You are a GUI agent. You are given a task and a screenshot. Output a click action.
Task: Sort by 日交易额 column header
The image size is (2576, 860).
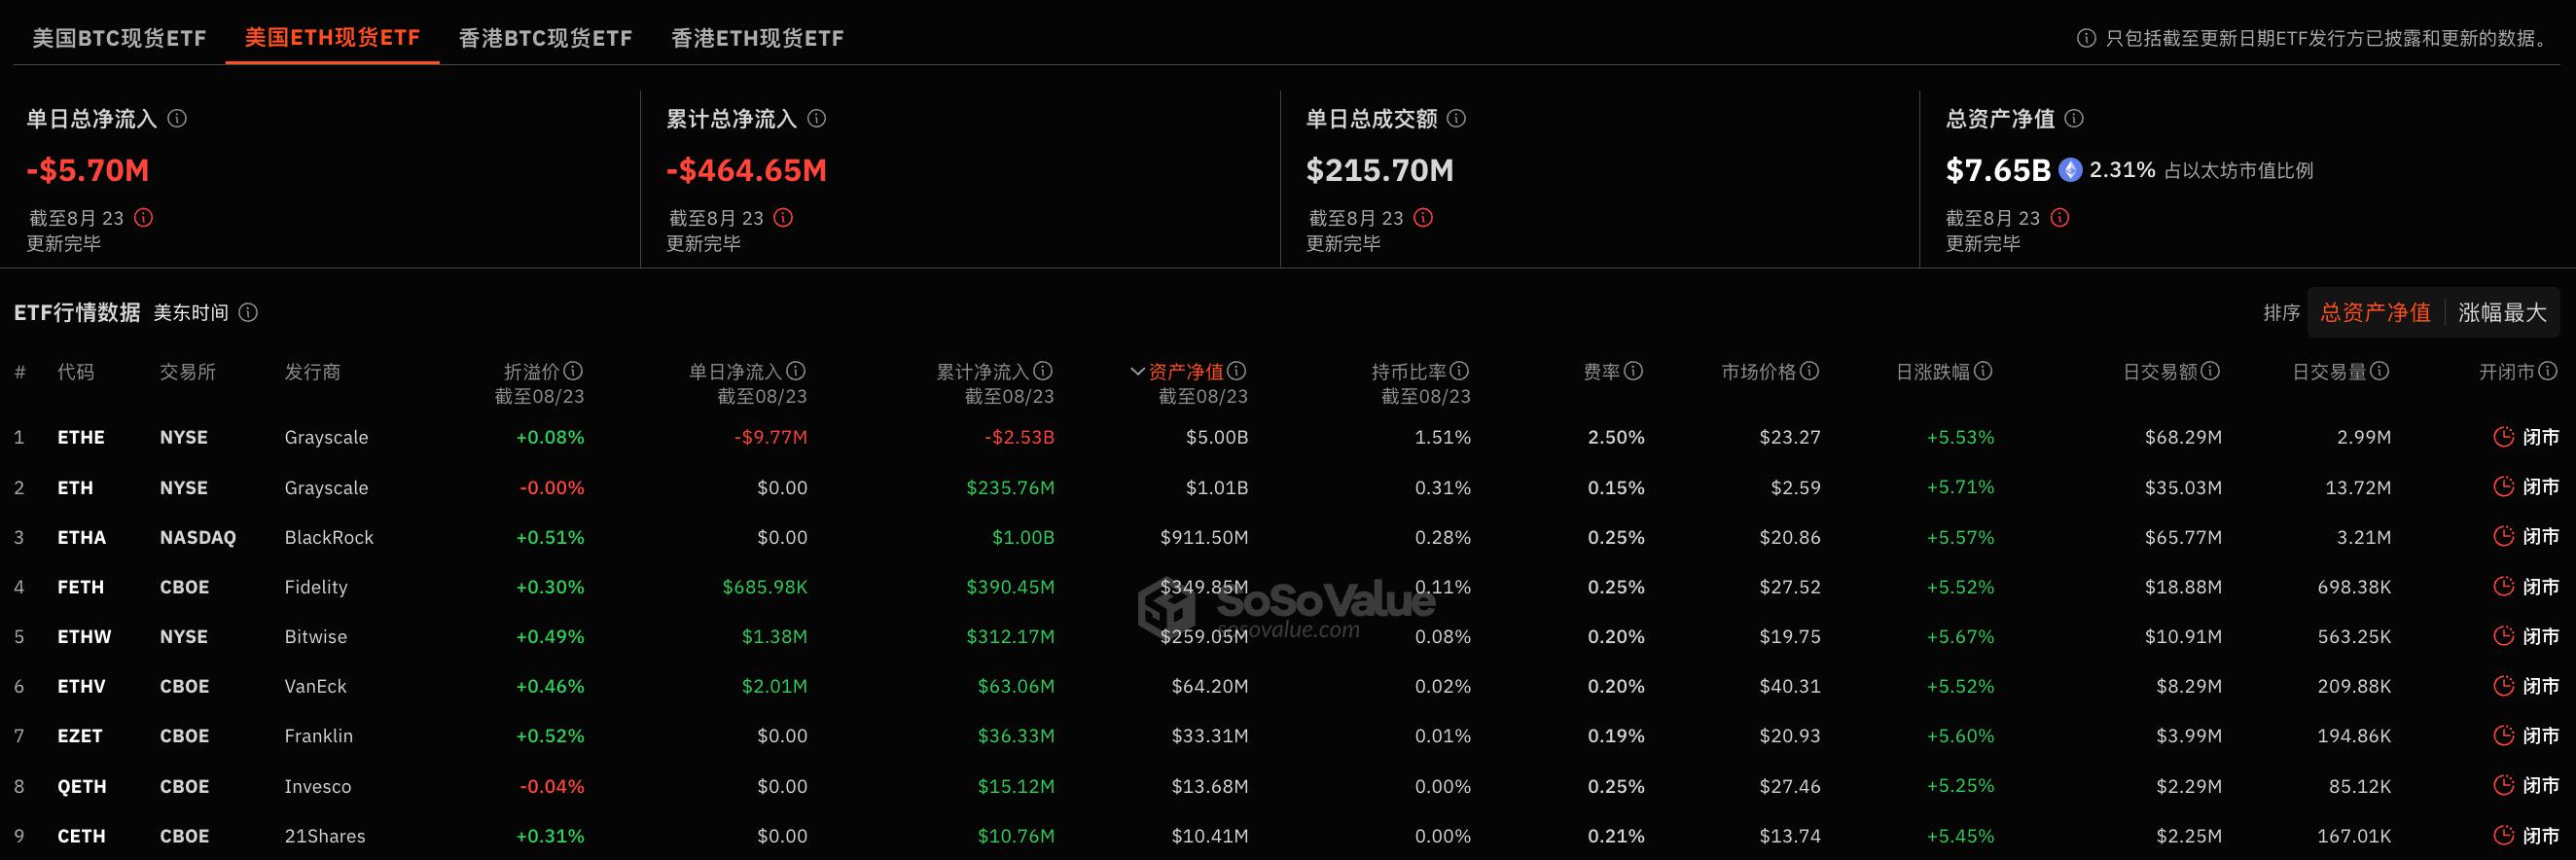2160,372
